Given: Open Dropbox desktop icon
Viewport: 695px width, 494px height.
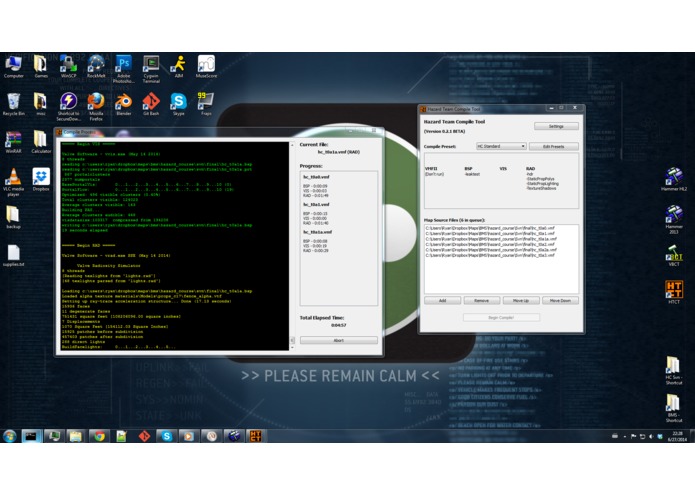Looking at the screenshot, I should pyautogui.click(x=41, y=179).
